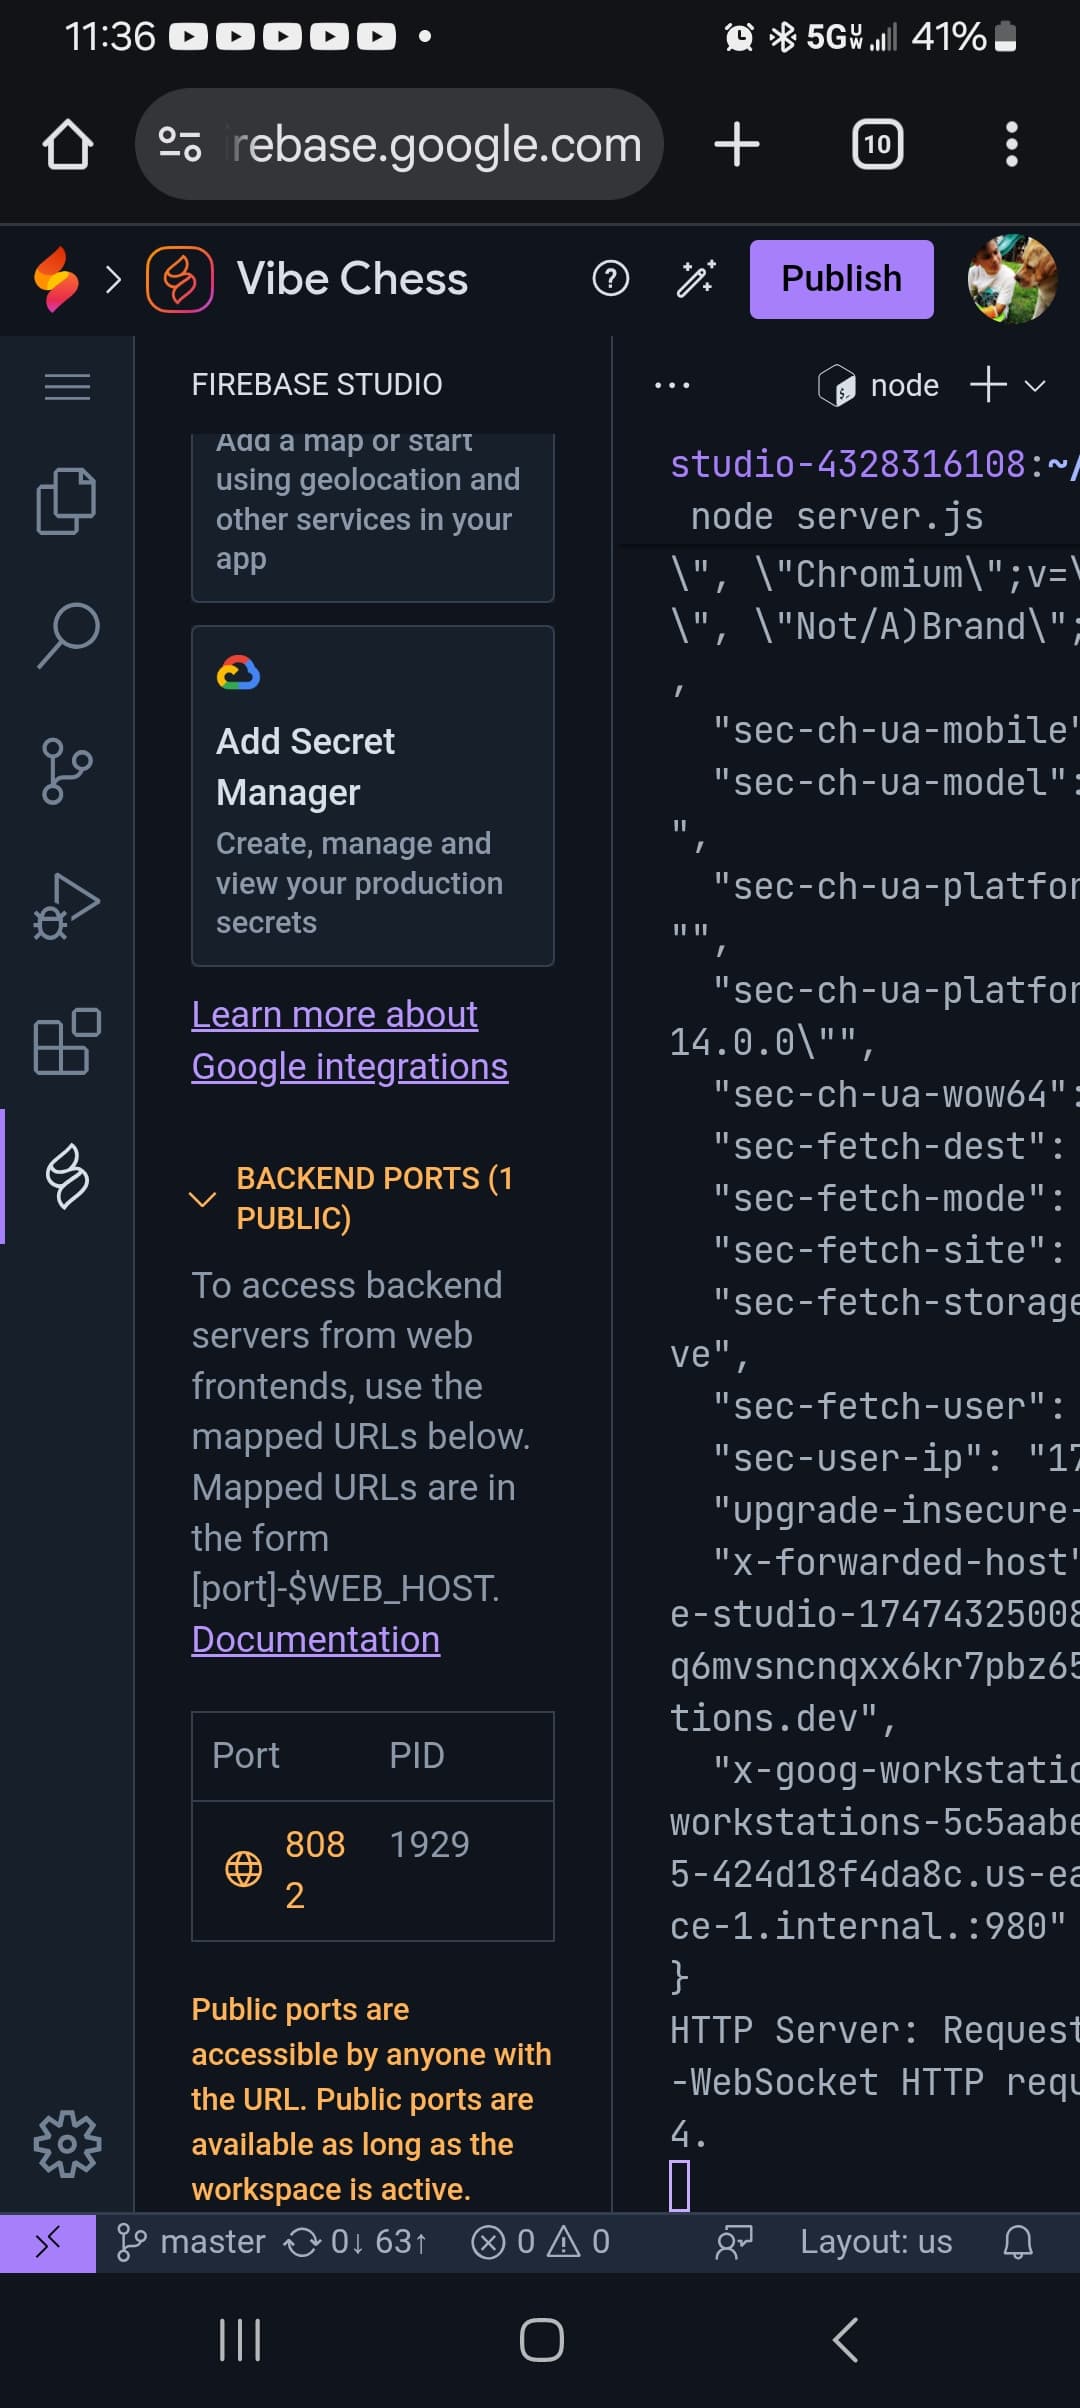
Task: Open the browser three-dot menu
Action: pos(1011,145)
